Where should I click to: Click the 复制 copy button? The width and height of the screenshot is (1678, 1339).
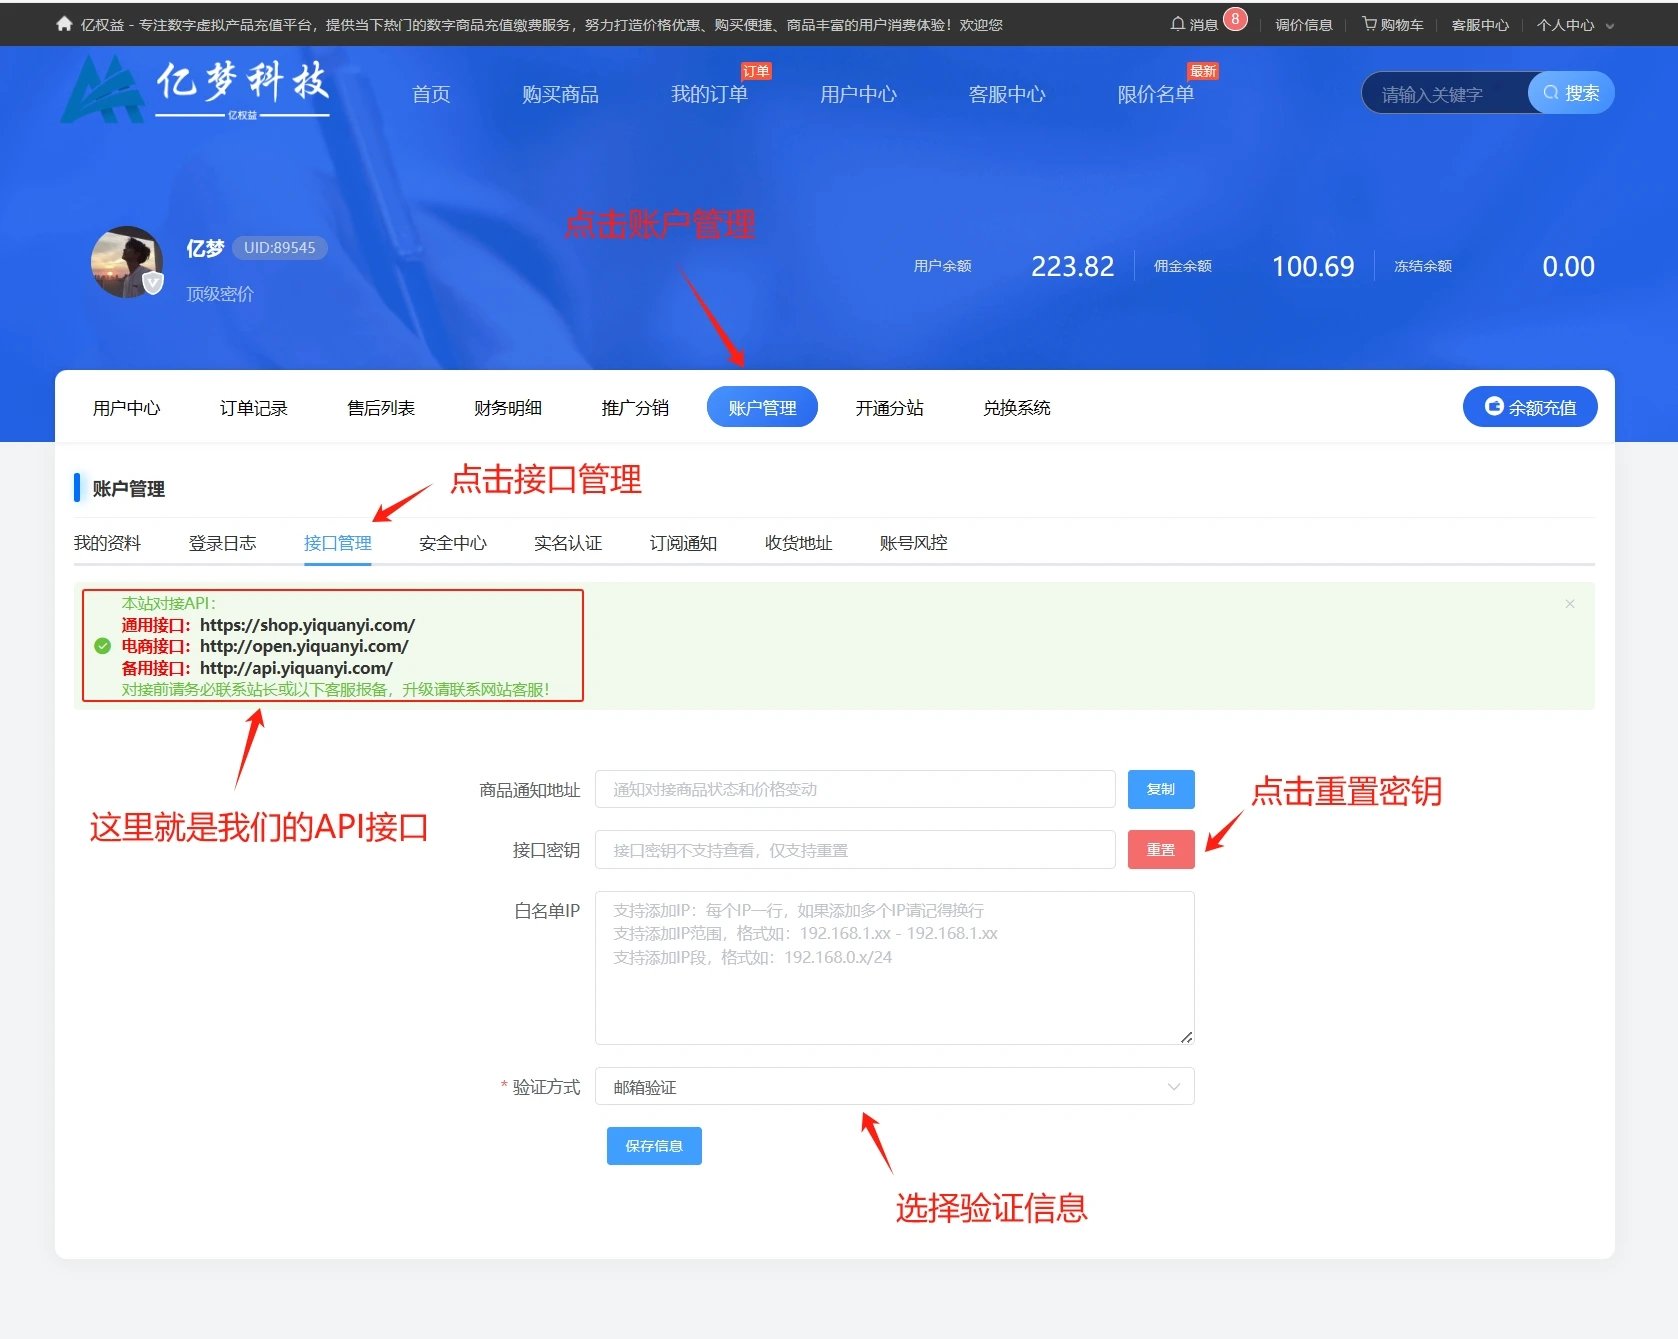click(1160, 789)
